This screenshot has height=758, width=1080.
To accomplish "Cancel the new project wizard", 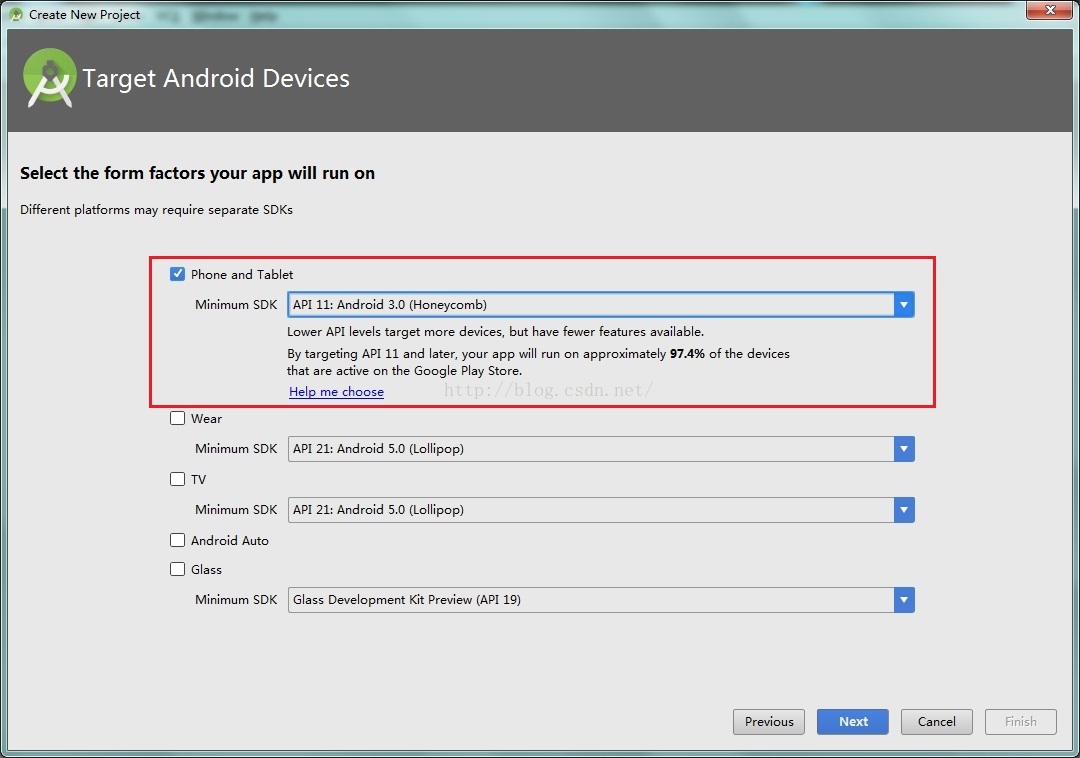I will click(x=937, y=722).
